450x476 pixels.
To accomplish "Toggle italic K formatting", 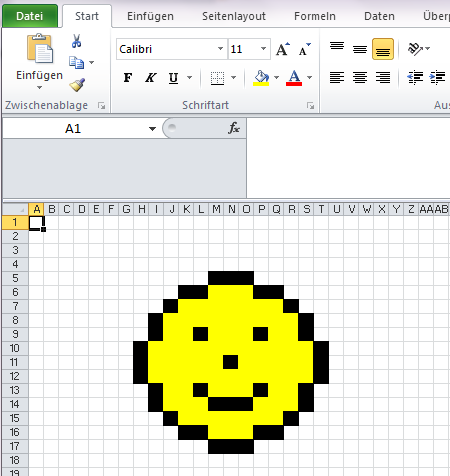I will 150,78.
